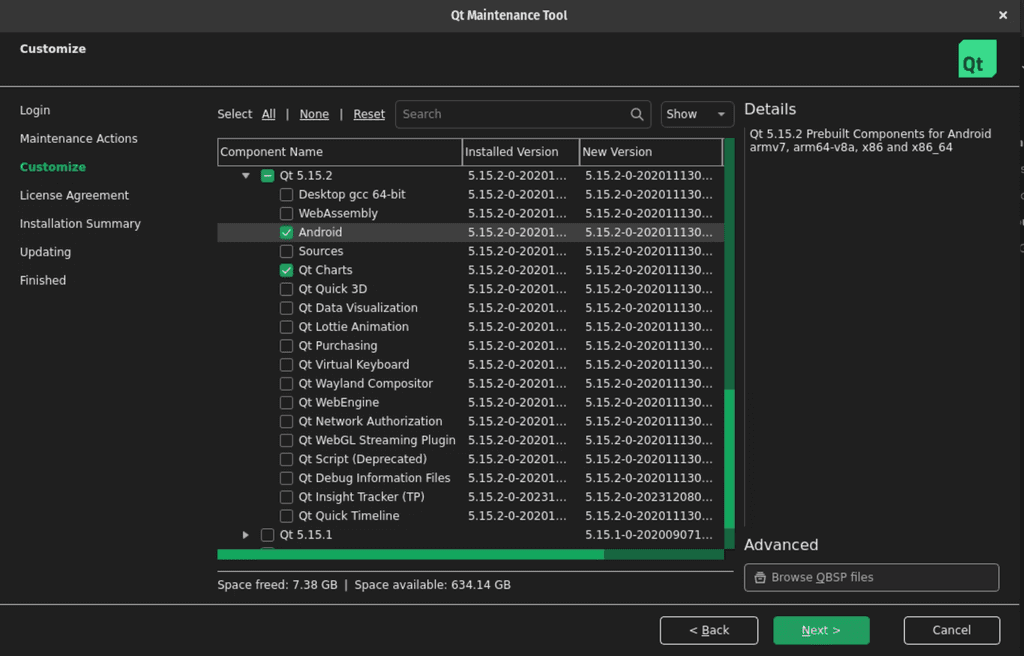
Task: Click the search magnifier icon
Action: (637, 114)
